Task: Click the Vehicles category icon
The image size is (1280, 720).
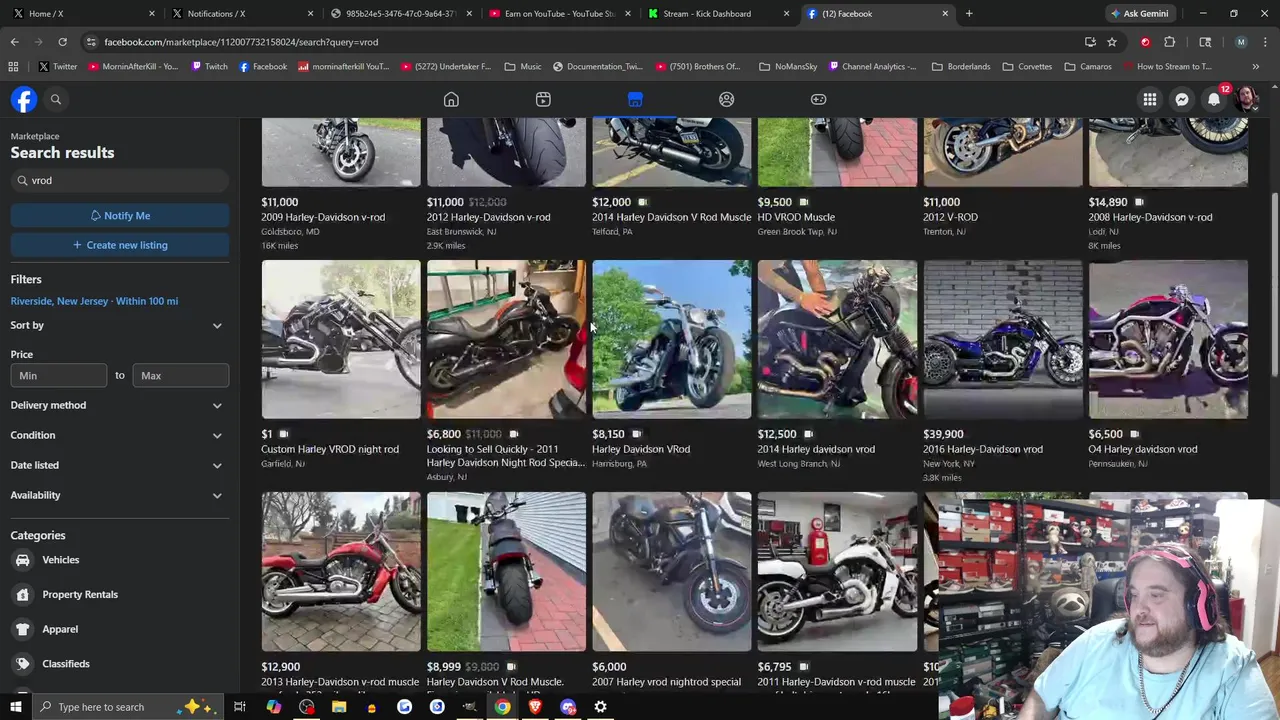Action: click(23, 560)
